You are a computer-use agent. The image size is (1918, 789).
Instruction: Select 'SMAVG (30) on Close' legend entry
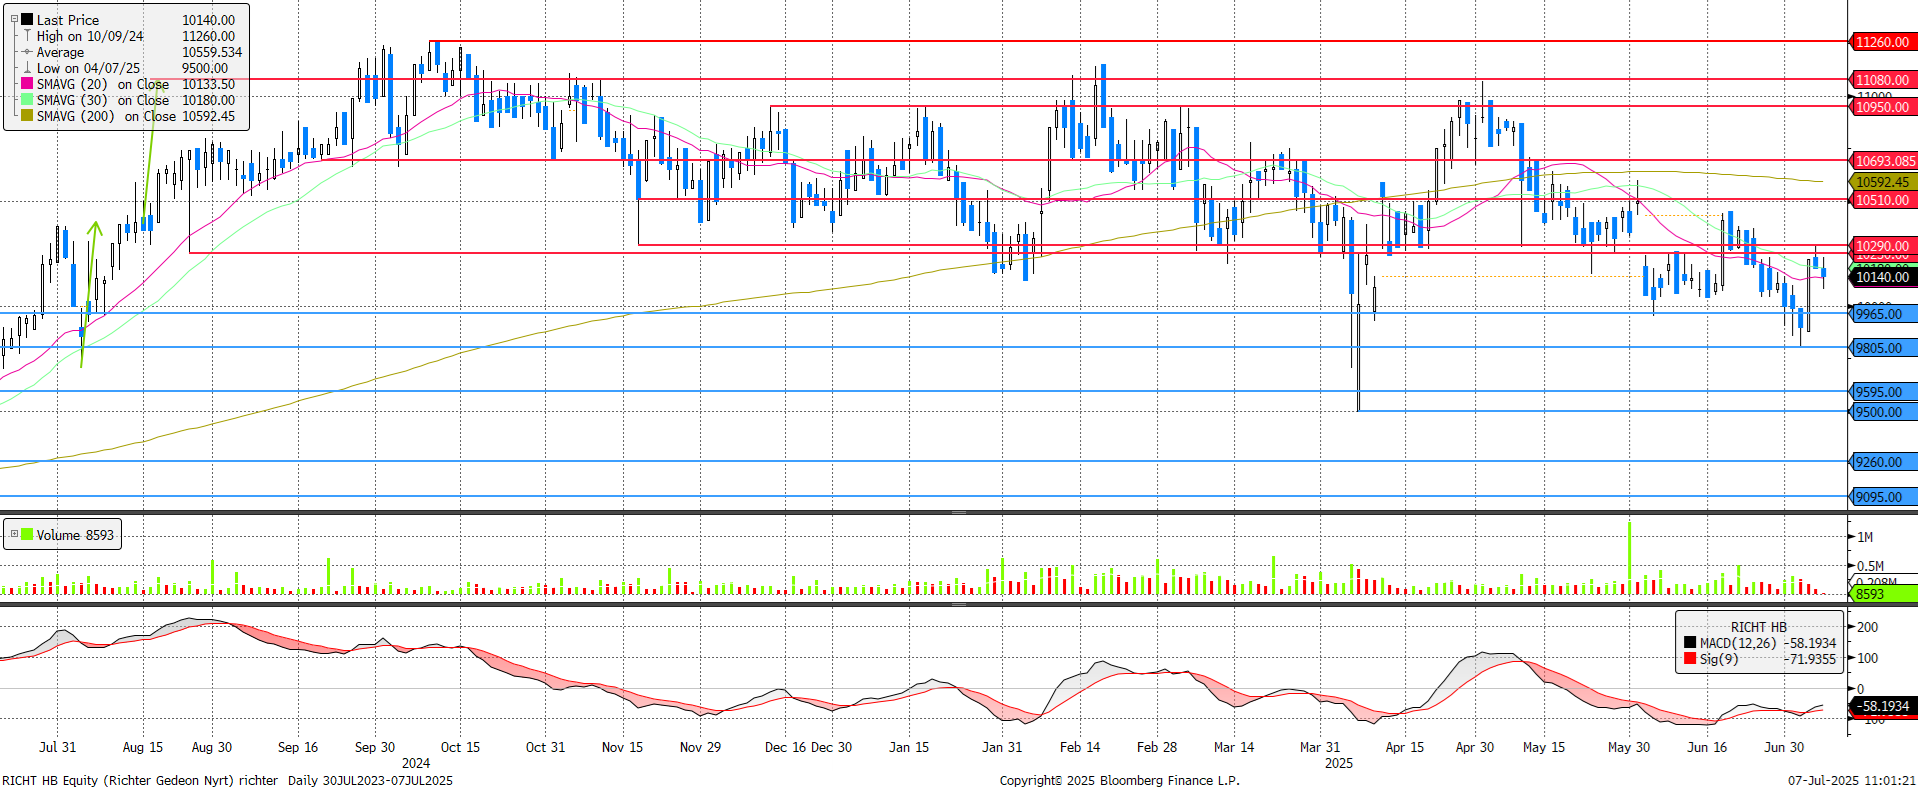pyautogui.click(x=103, y=100)
